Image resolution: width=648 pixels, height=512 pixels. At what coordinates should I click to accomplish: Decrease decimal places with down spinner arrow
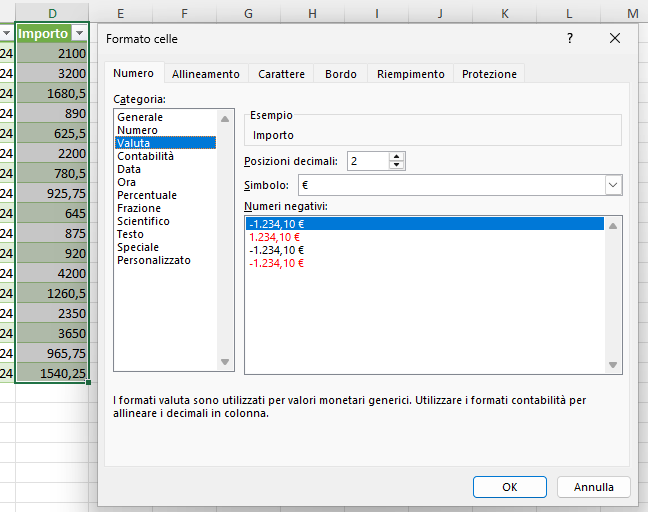pos(397,165)
